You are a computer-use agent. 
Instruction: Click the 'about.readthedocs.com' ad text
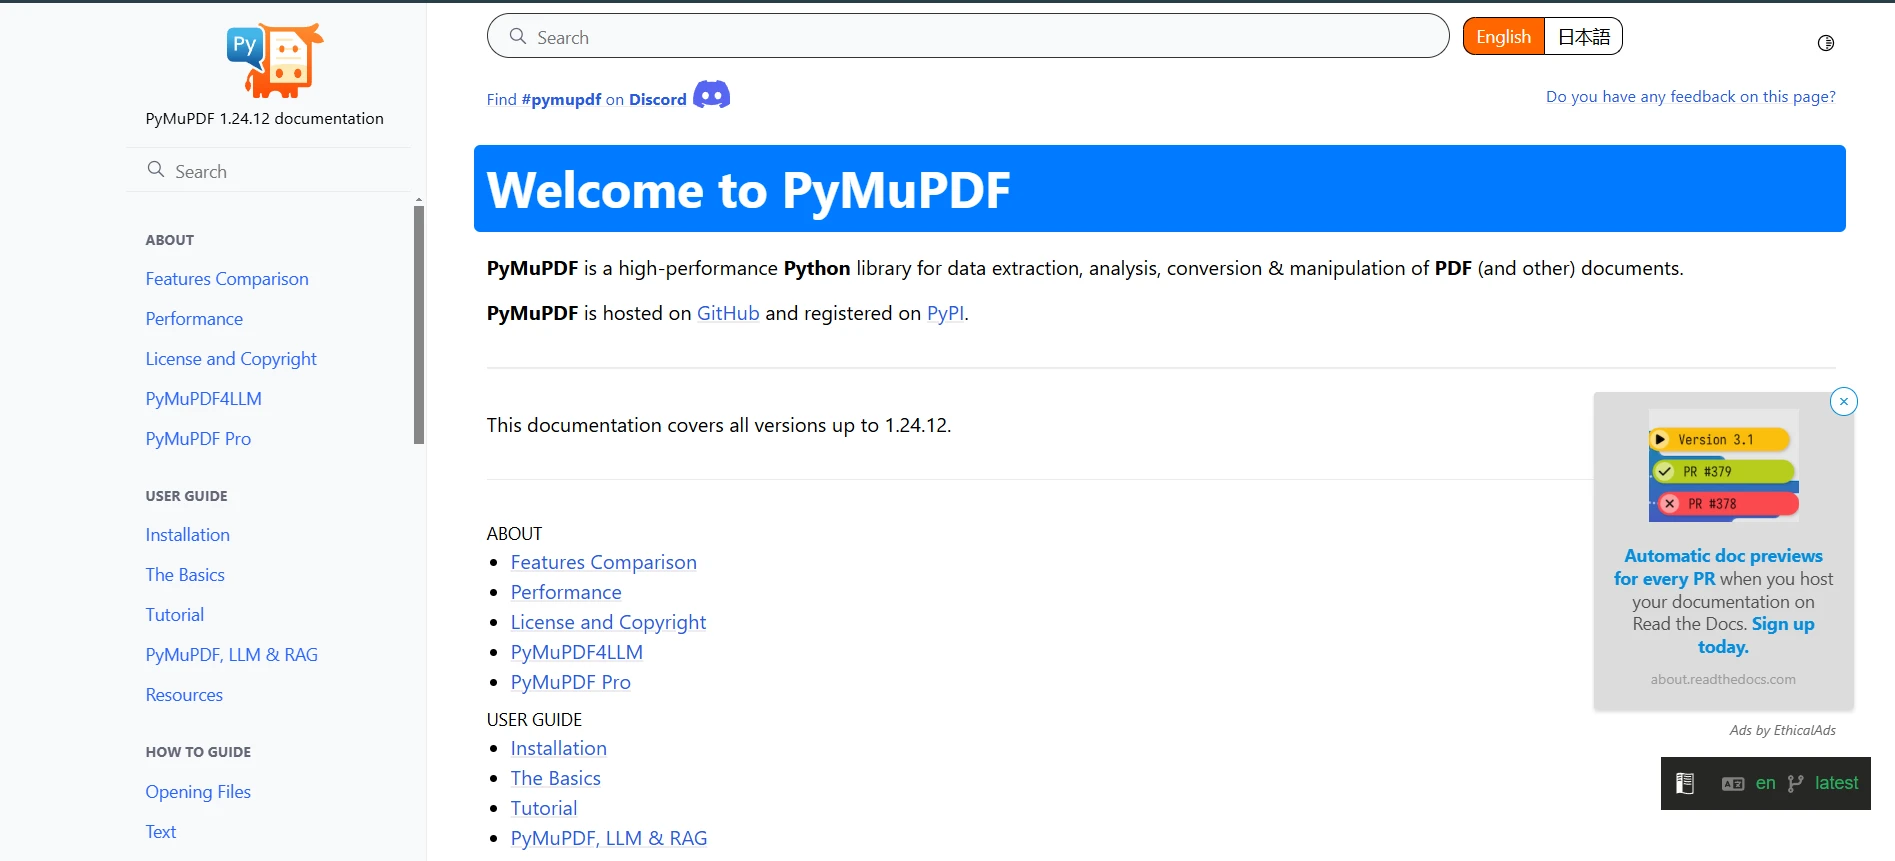point(1723,679)
